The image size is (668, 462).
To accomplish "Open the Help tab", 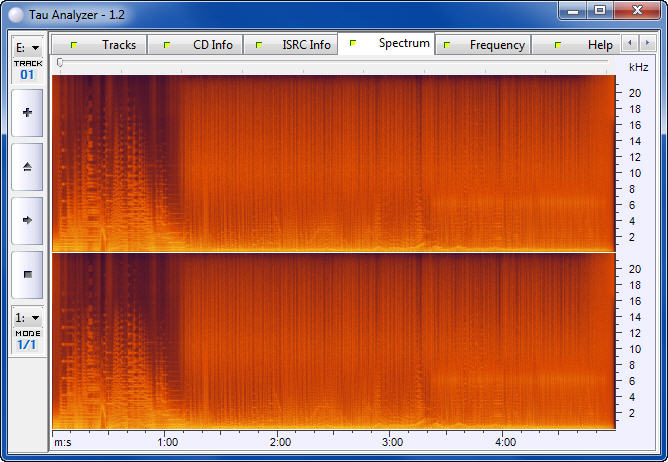I will point(586,45).
